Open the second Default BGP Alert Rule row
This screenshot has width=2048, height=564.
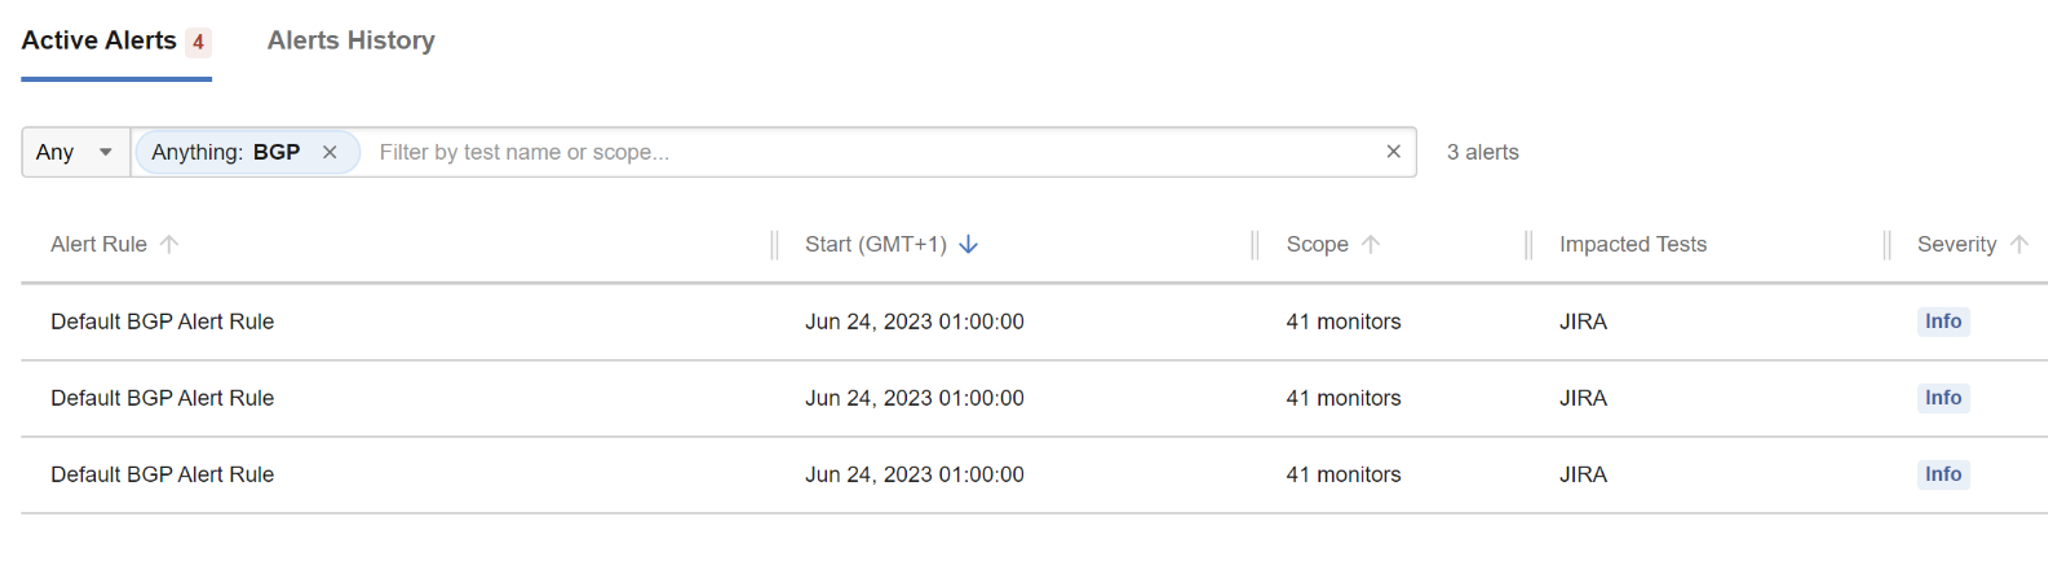tap(1034, 398)
